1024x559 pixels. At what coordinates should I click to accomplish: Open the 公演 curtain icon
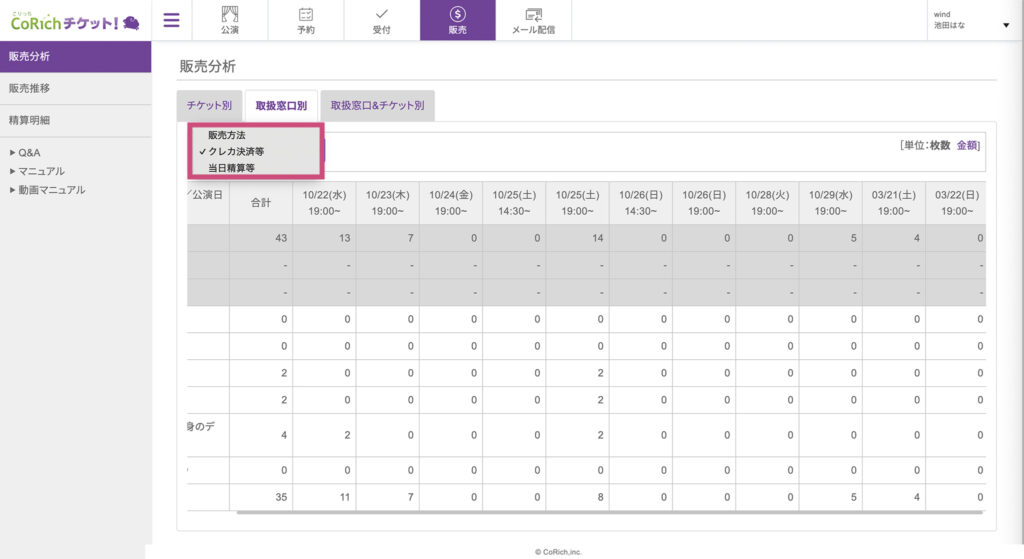(x=230, y=14)
